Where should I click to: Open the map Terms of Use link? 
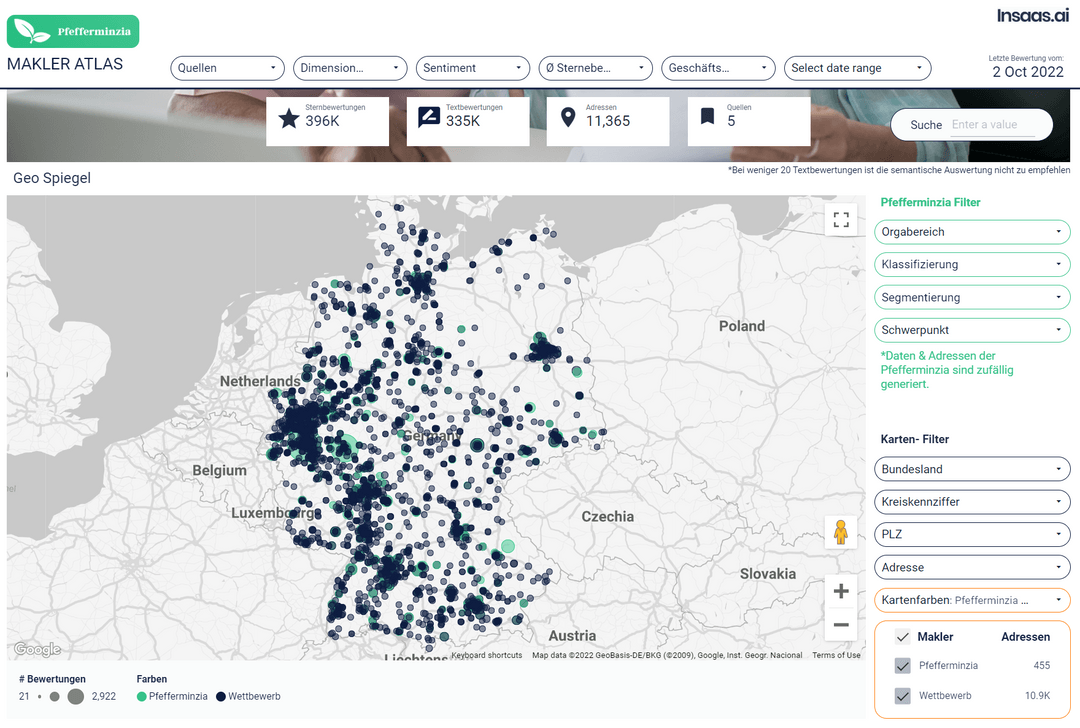[836, 655]
